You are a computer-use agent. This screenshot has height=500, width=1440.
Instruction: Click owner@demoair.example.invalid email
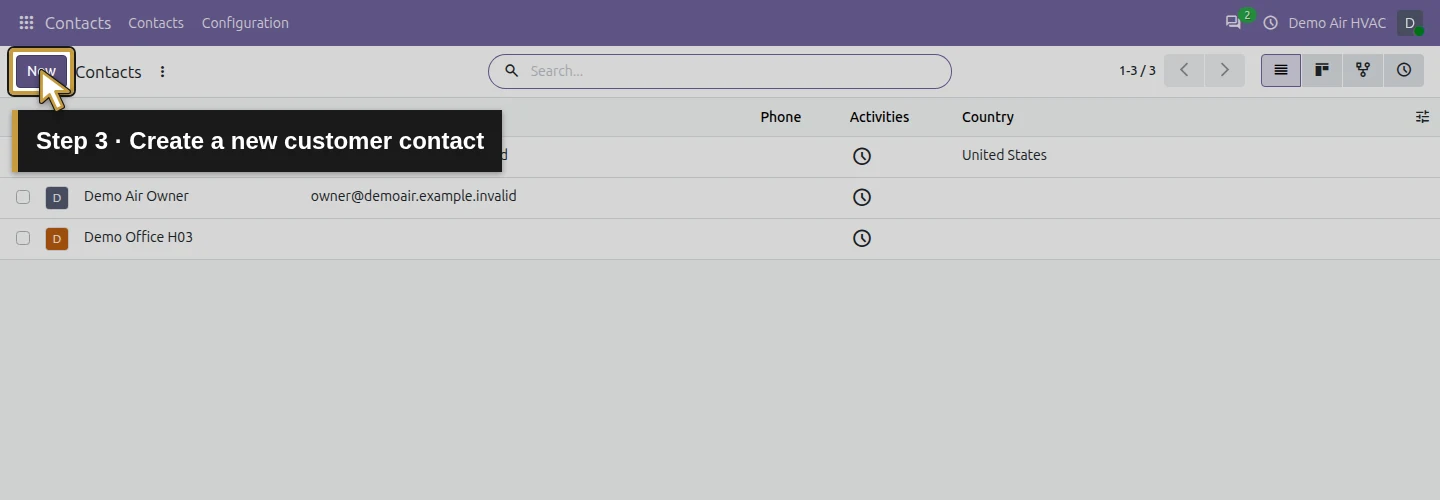point(413,196)
